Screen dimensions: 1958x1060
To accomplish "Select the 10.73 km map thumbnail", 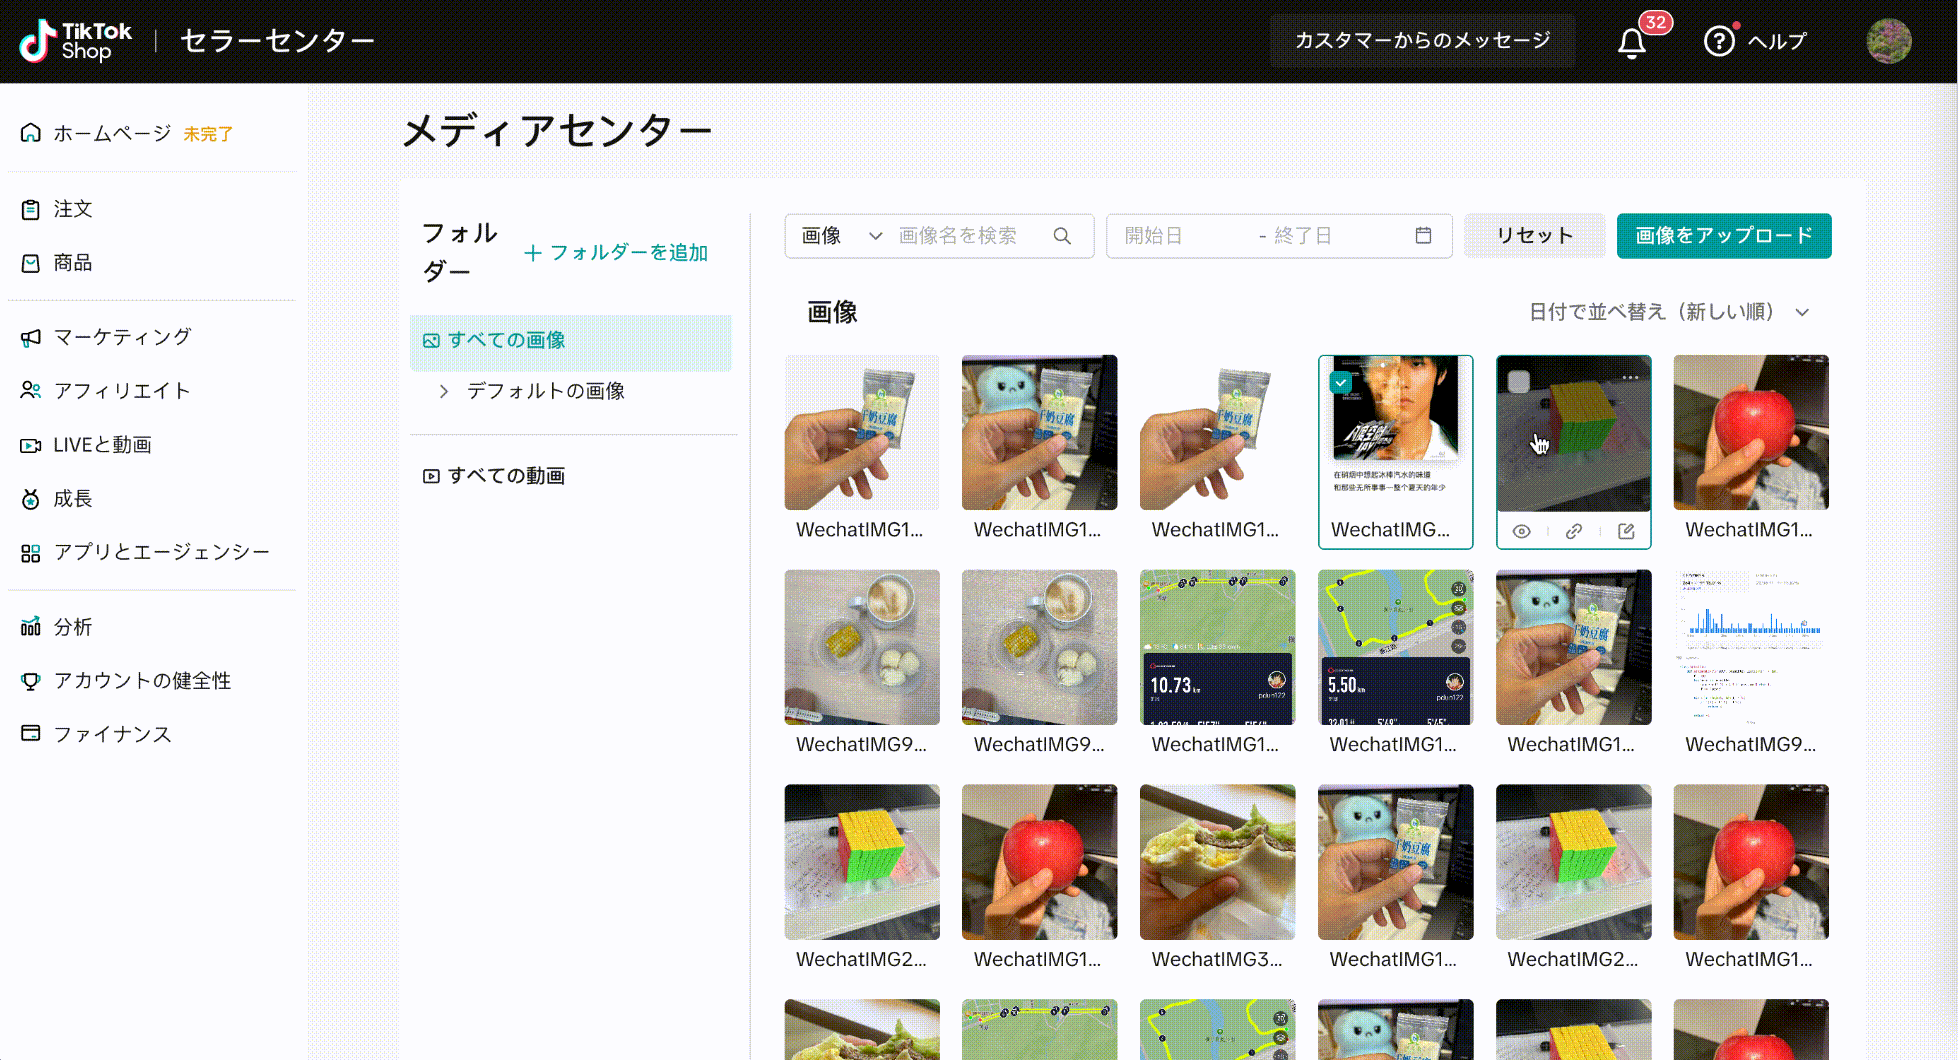I will click(x=1217, y=647).
